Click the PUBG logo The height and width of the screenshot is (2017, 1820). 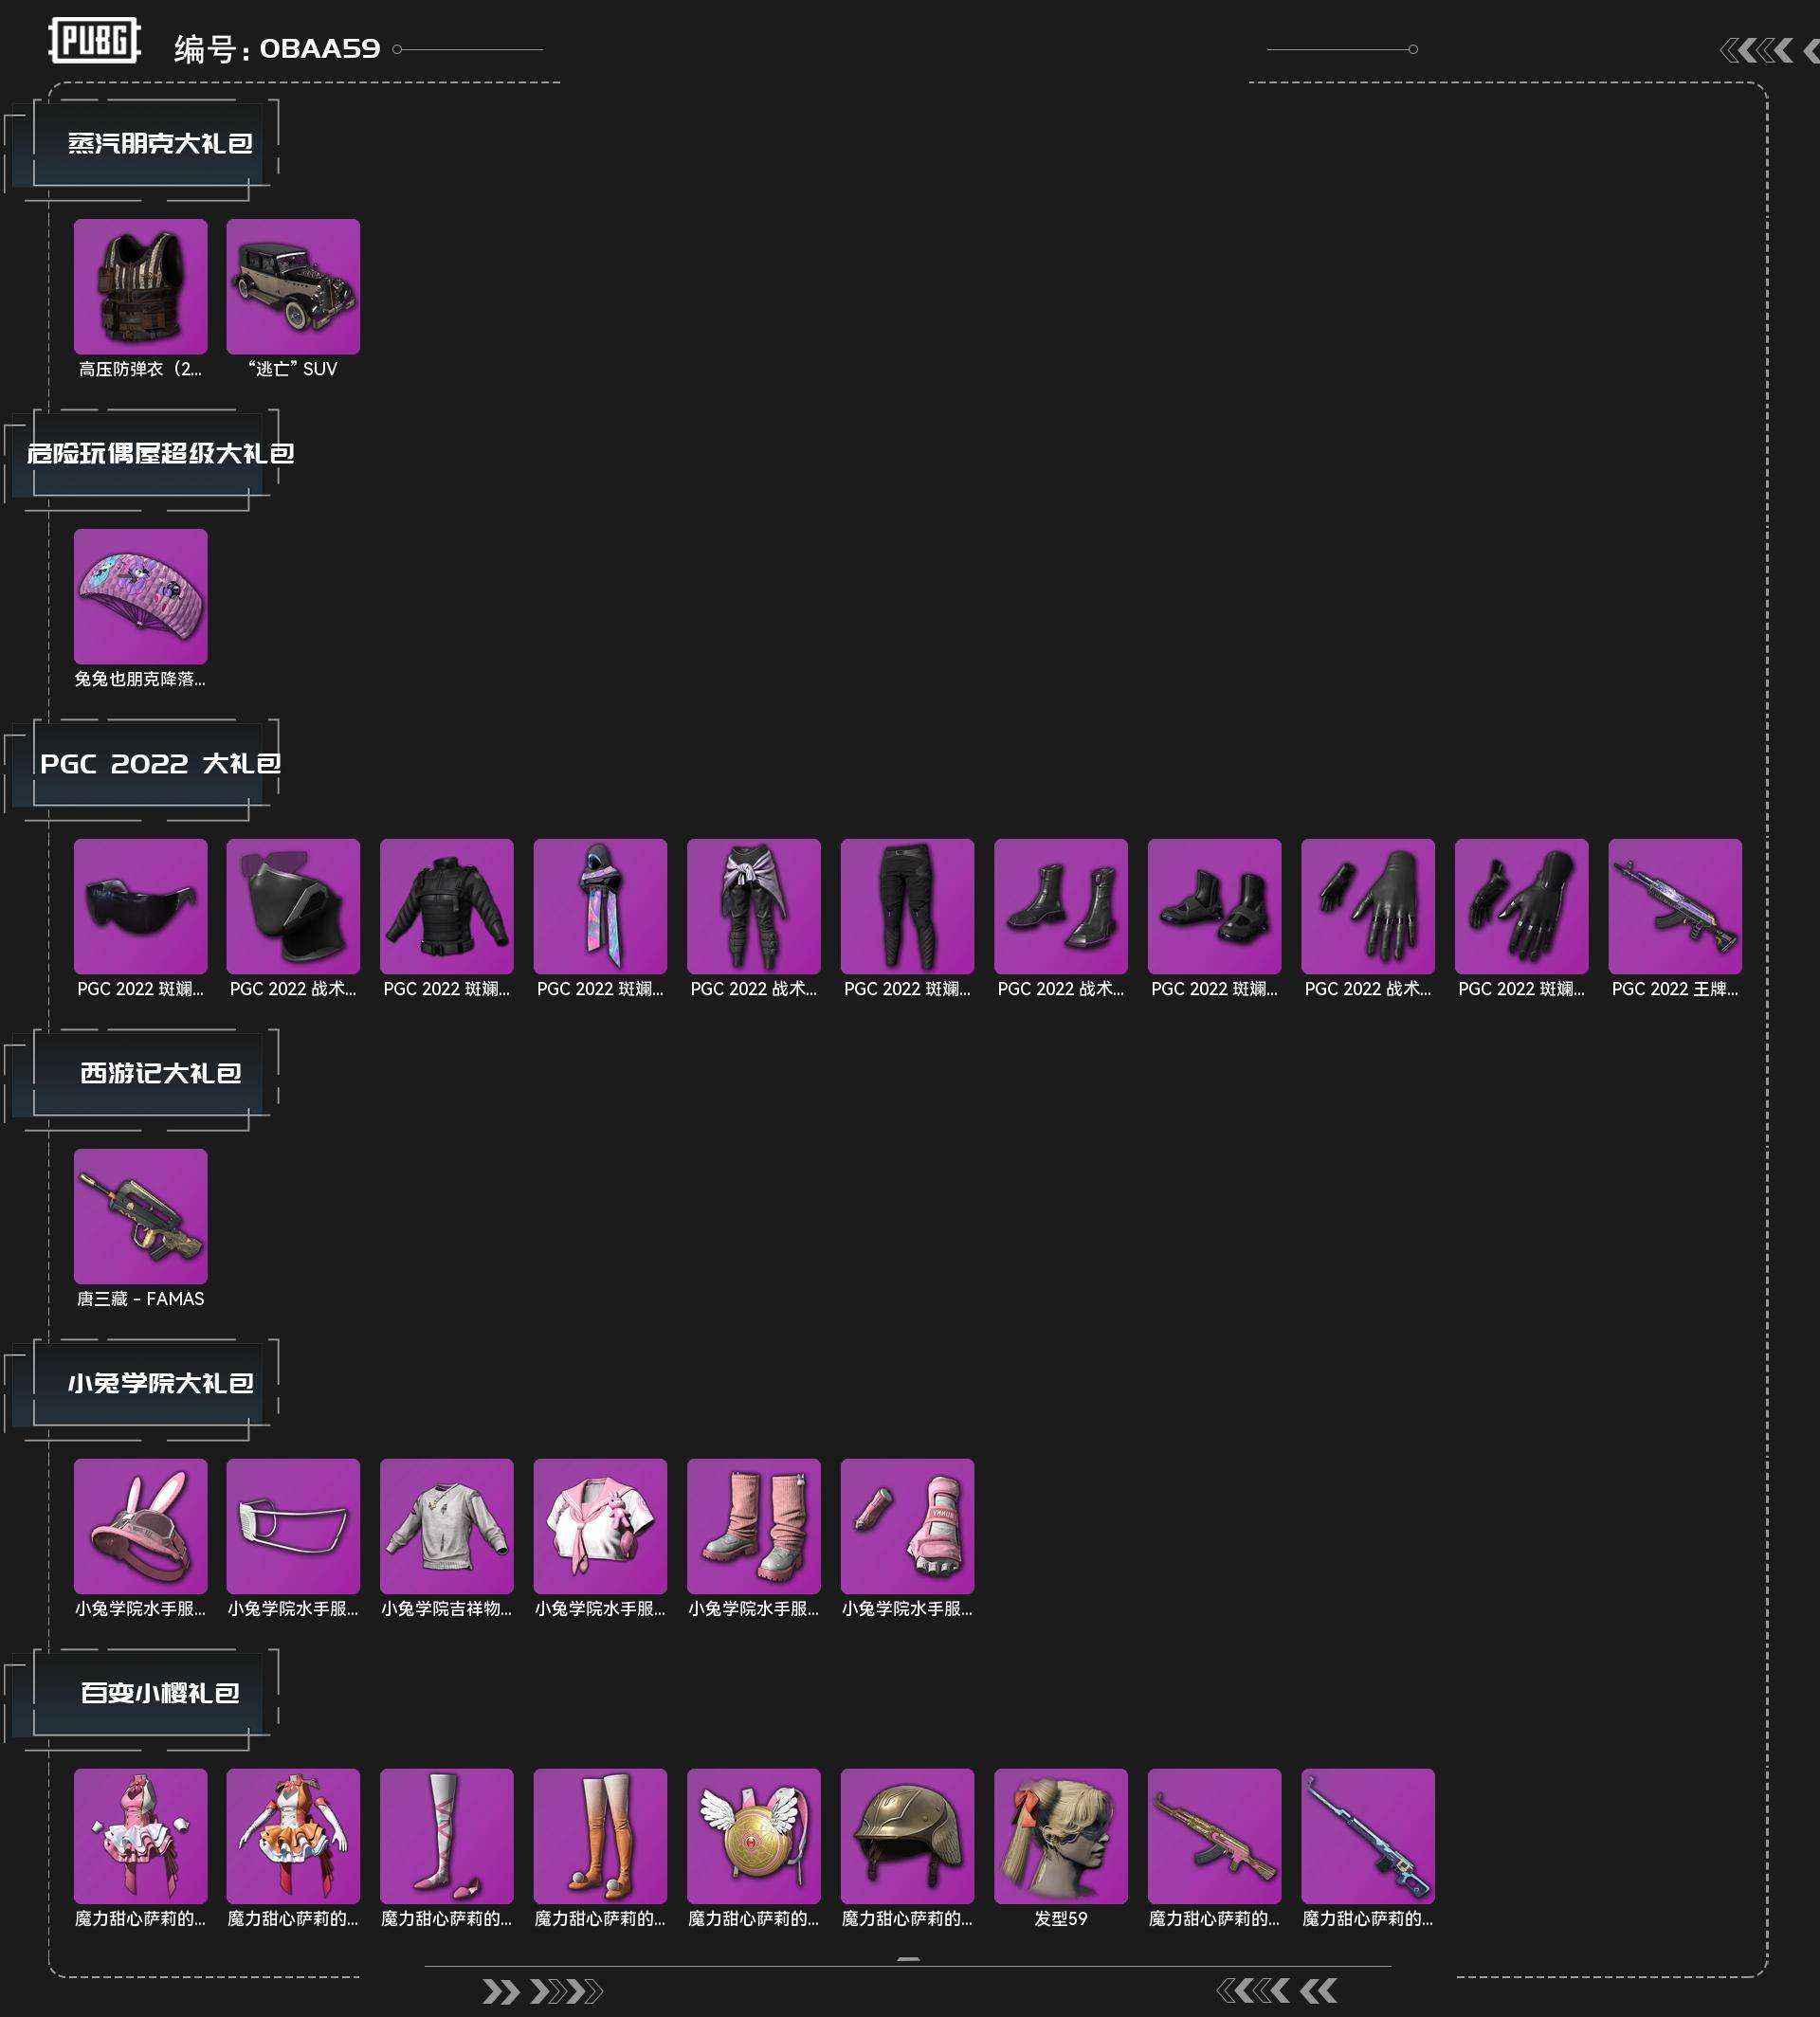[x=95, y=41]
